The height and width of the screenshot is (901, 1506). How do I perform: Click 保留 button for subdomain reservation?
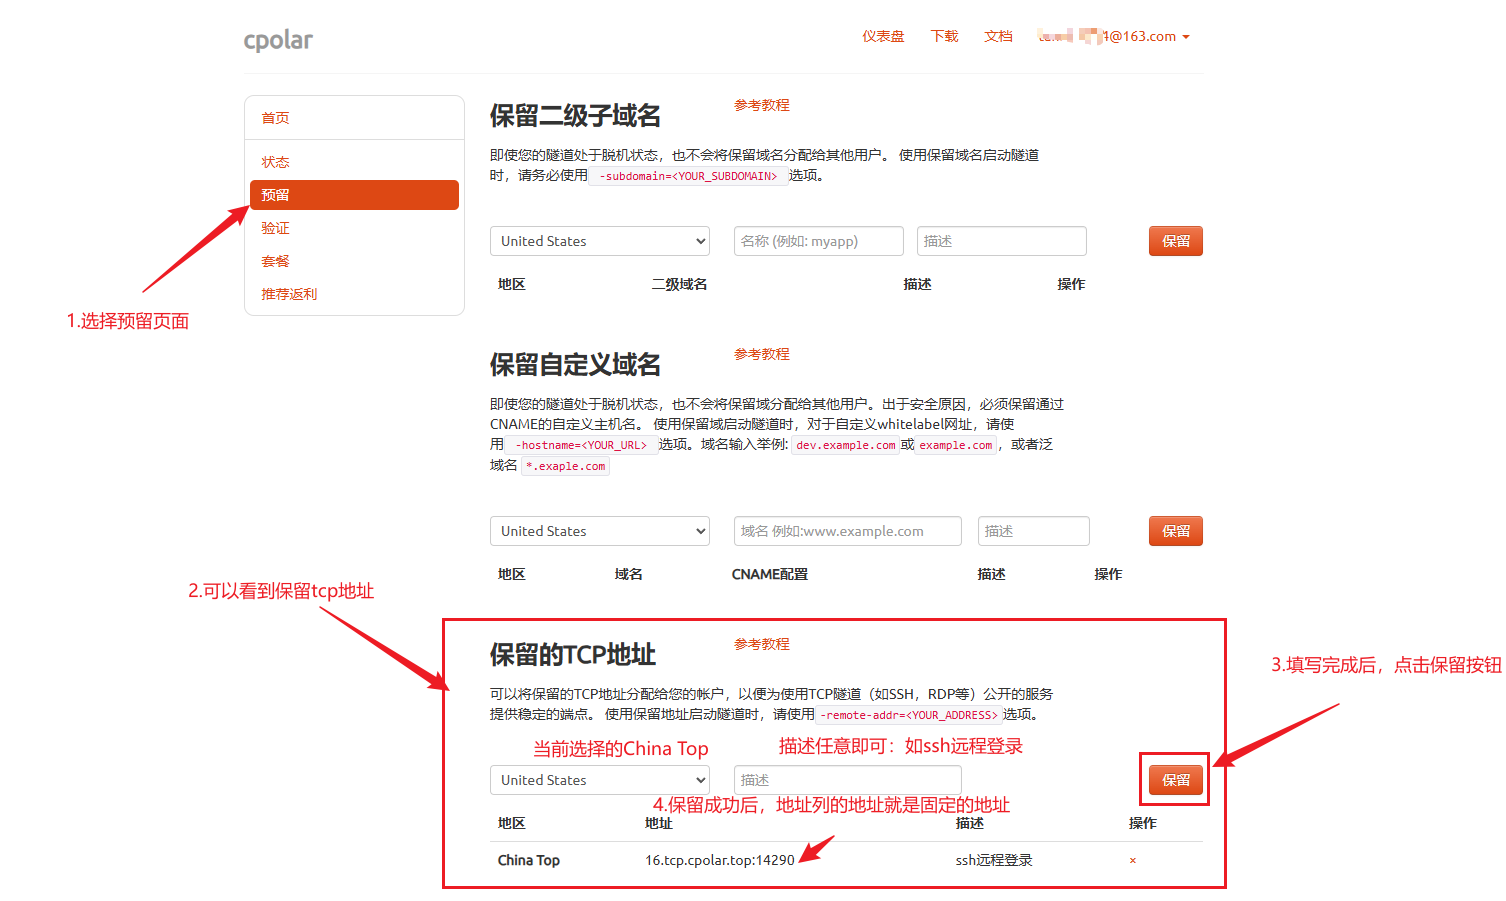[x=1175, y=240]
